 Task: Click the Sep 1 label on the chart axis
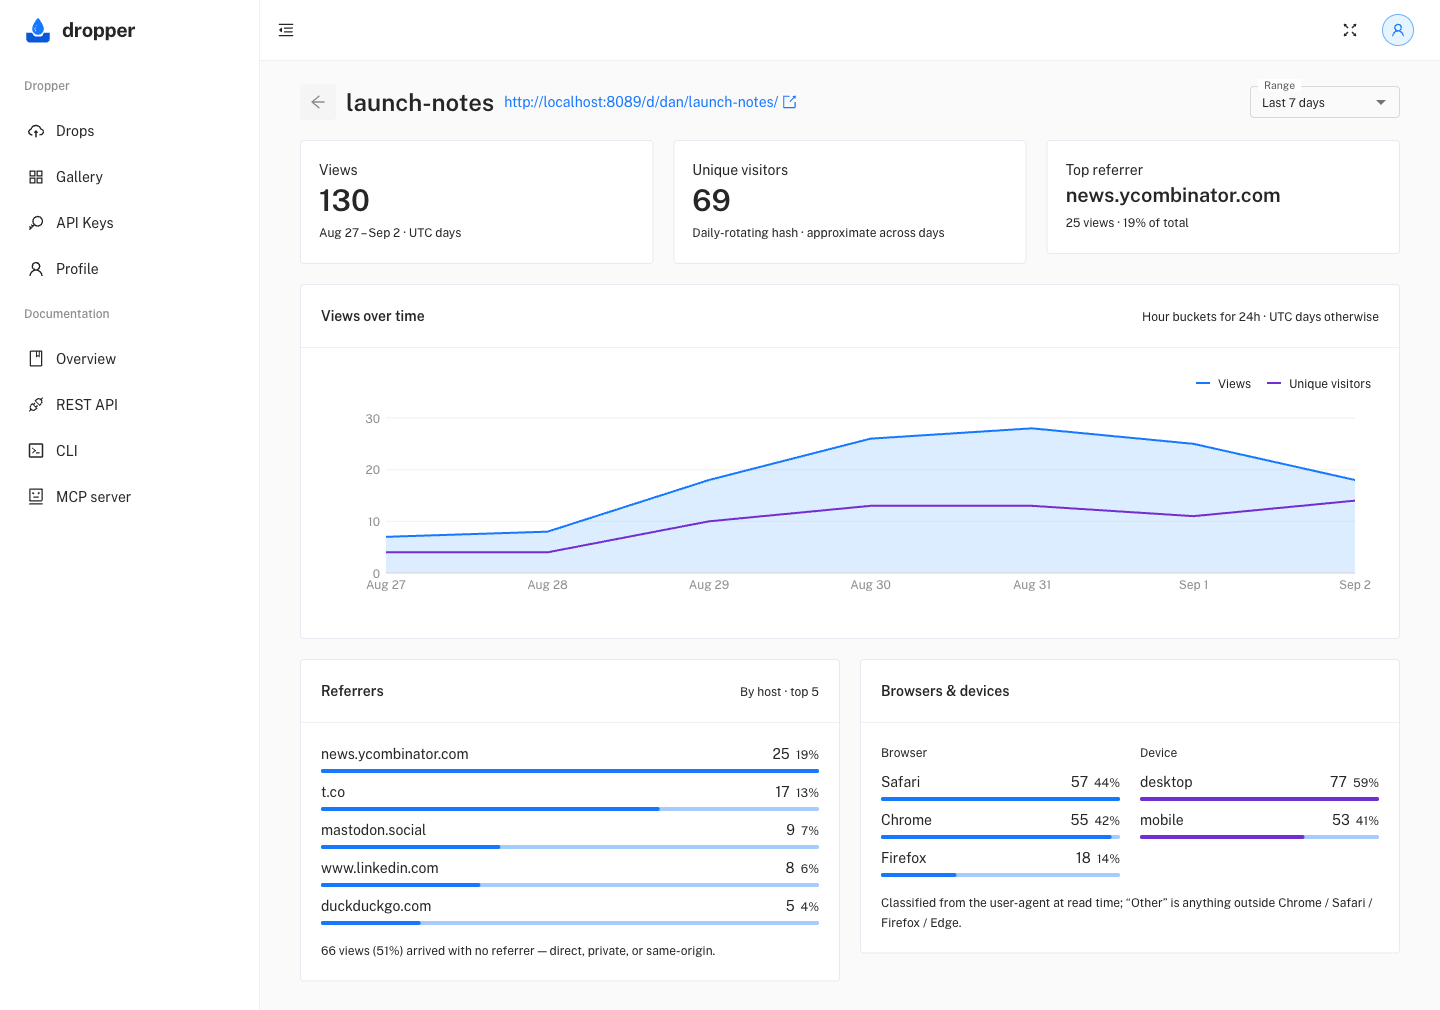pos(1193,585)
